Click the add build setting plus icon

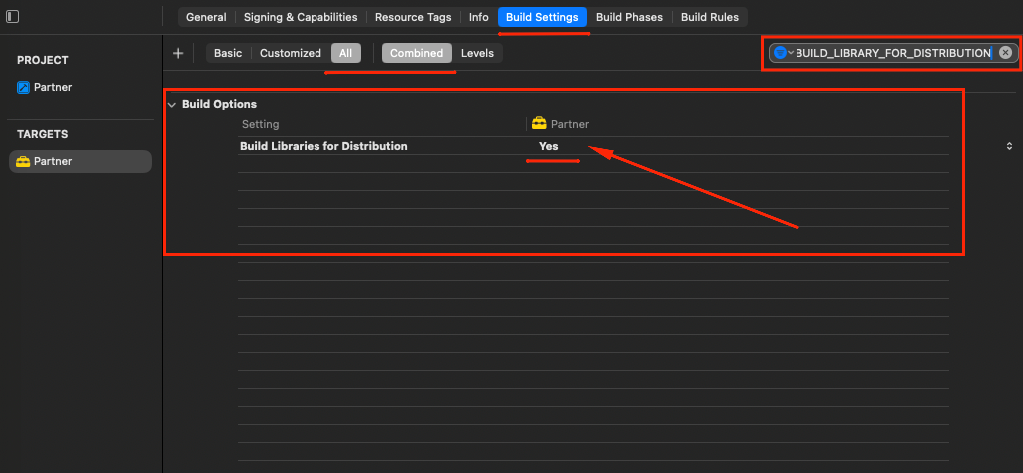178,53
